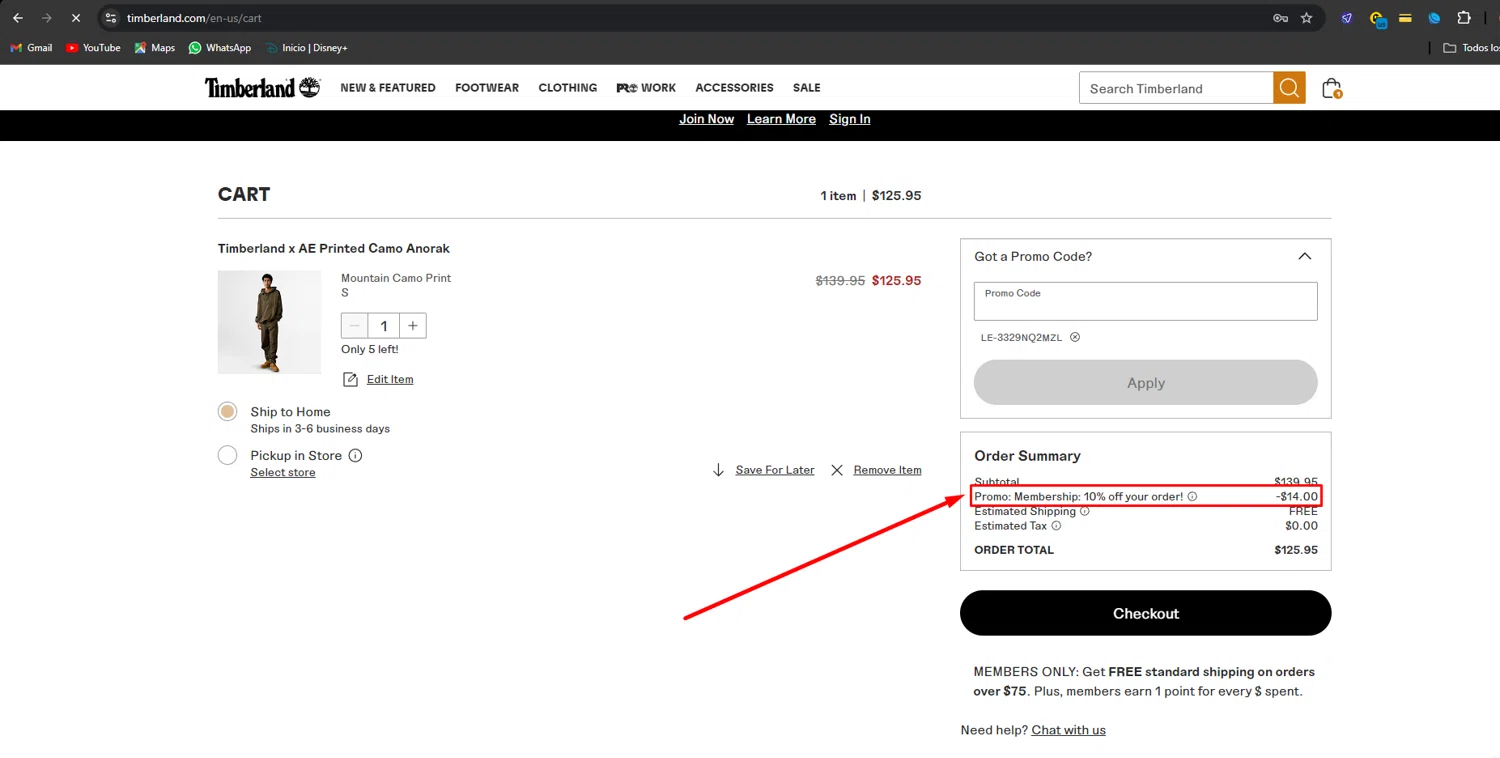Open YouTube bookmark

93,47
